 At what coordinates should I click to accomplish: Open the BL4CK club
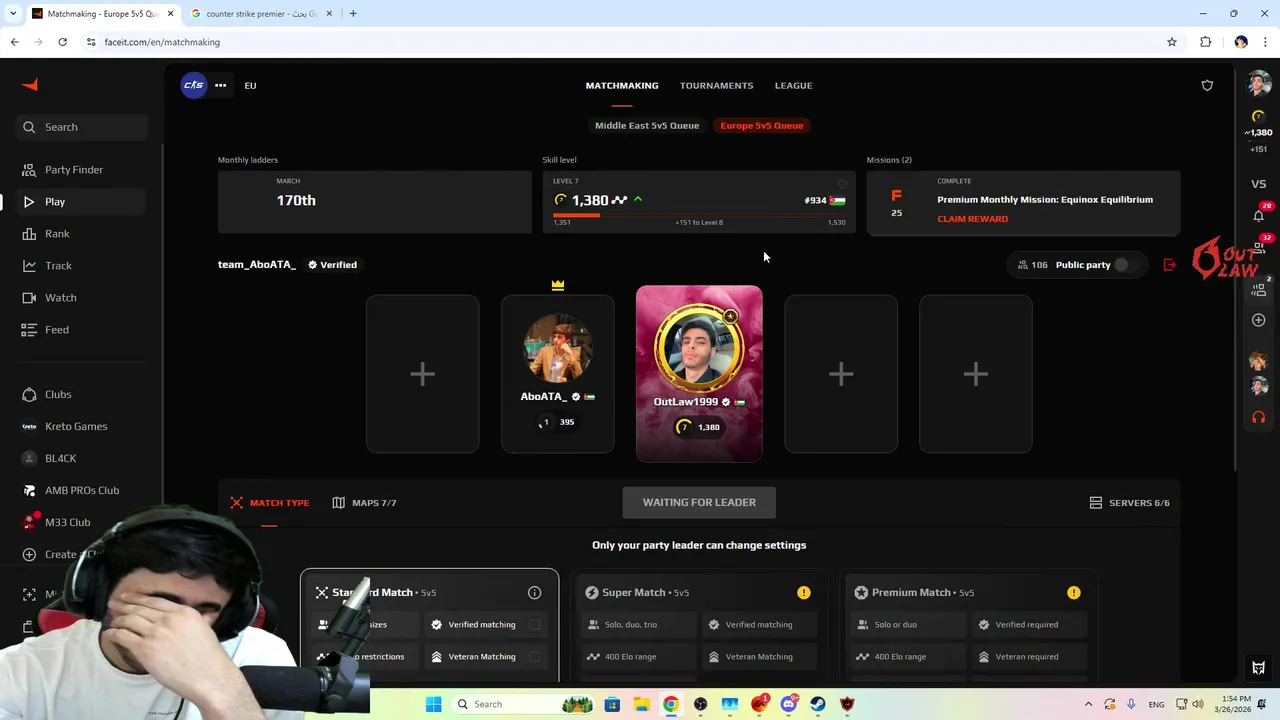tap(82, 458)
